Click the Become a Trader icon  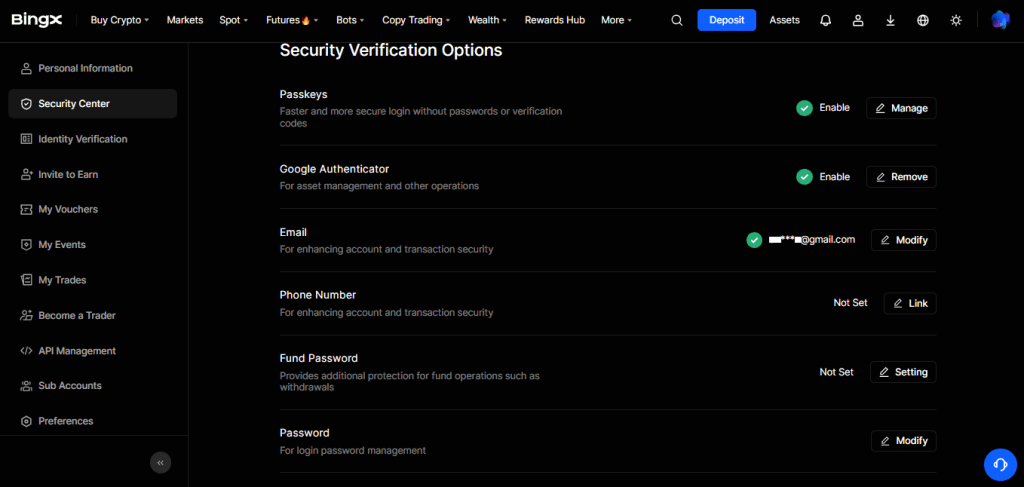coord(26,315)
